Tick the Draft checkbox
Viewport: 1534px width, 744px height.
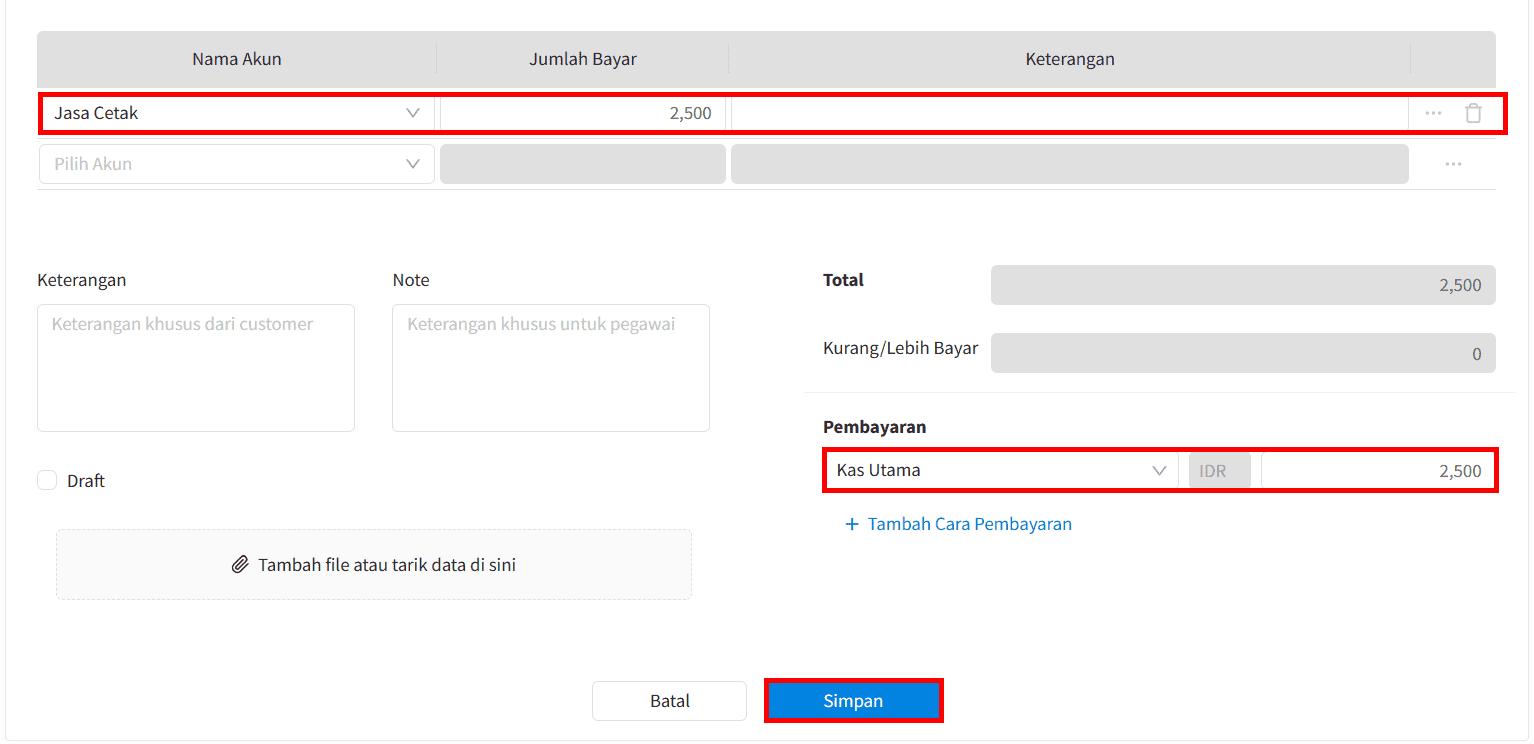(47, 480)
